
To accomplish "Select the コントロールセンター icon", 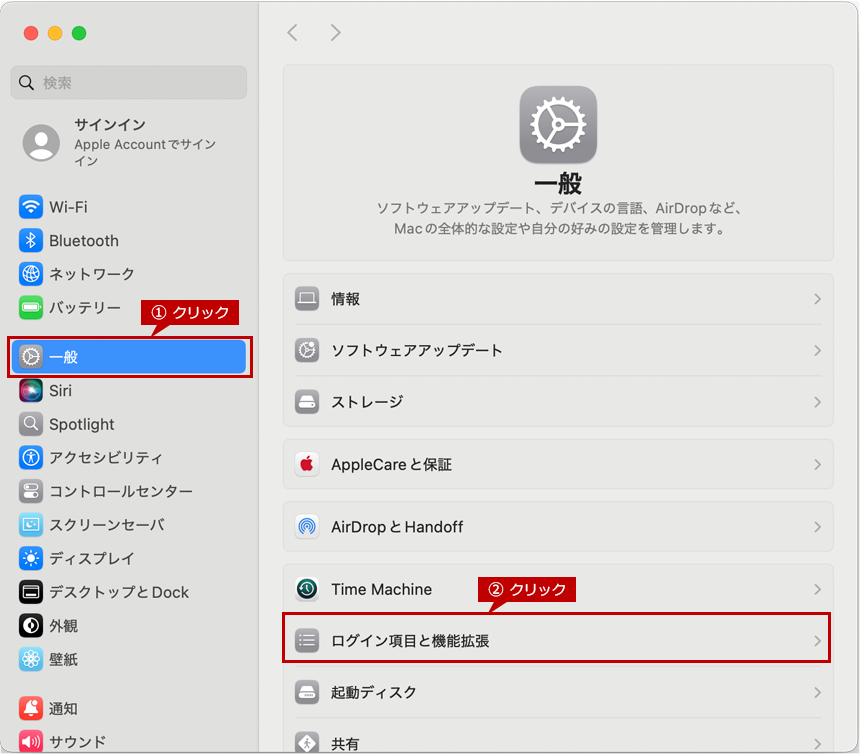I will click(31, 491).
